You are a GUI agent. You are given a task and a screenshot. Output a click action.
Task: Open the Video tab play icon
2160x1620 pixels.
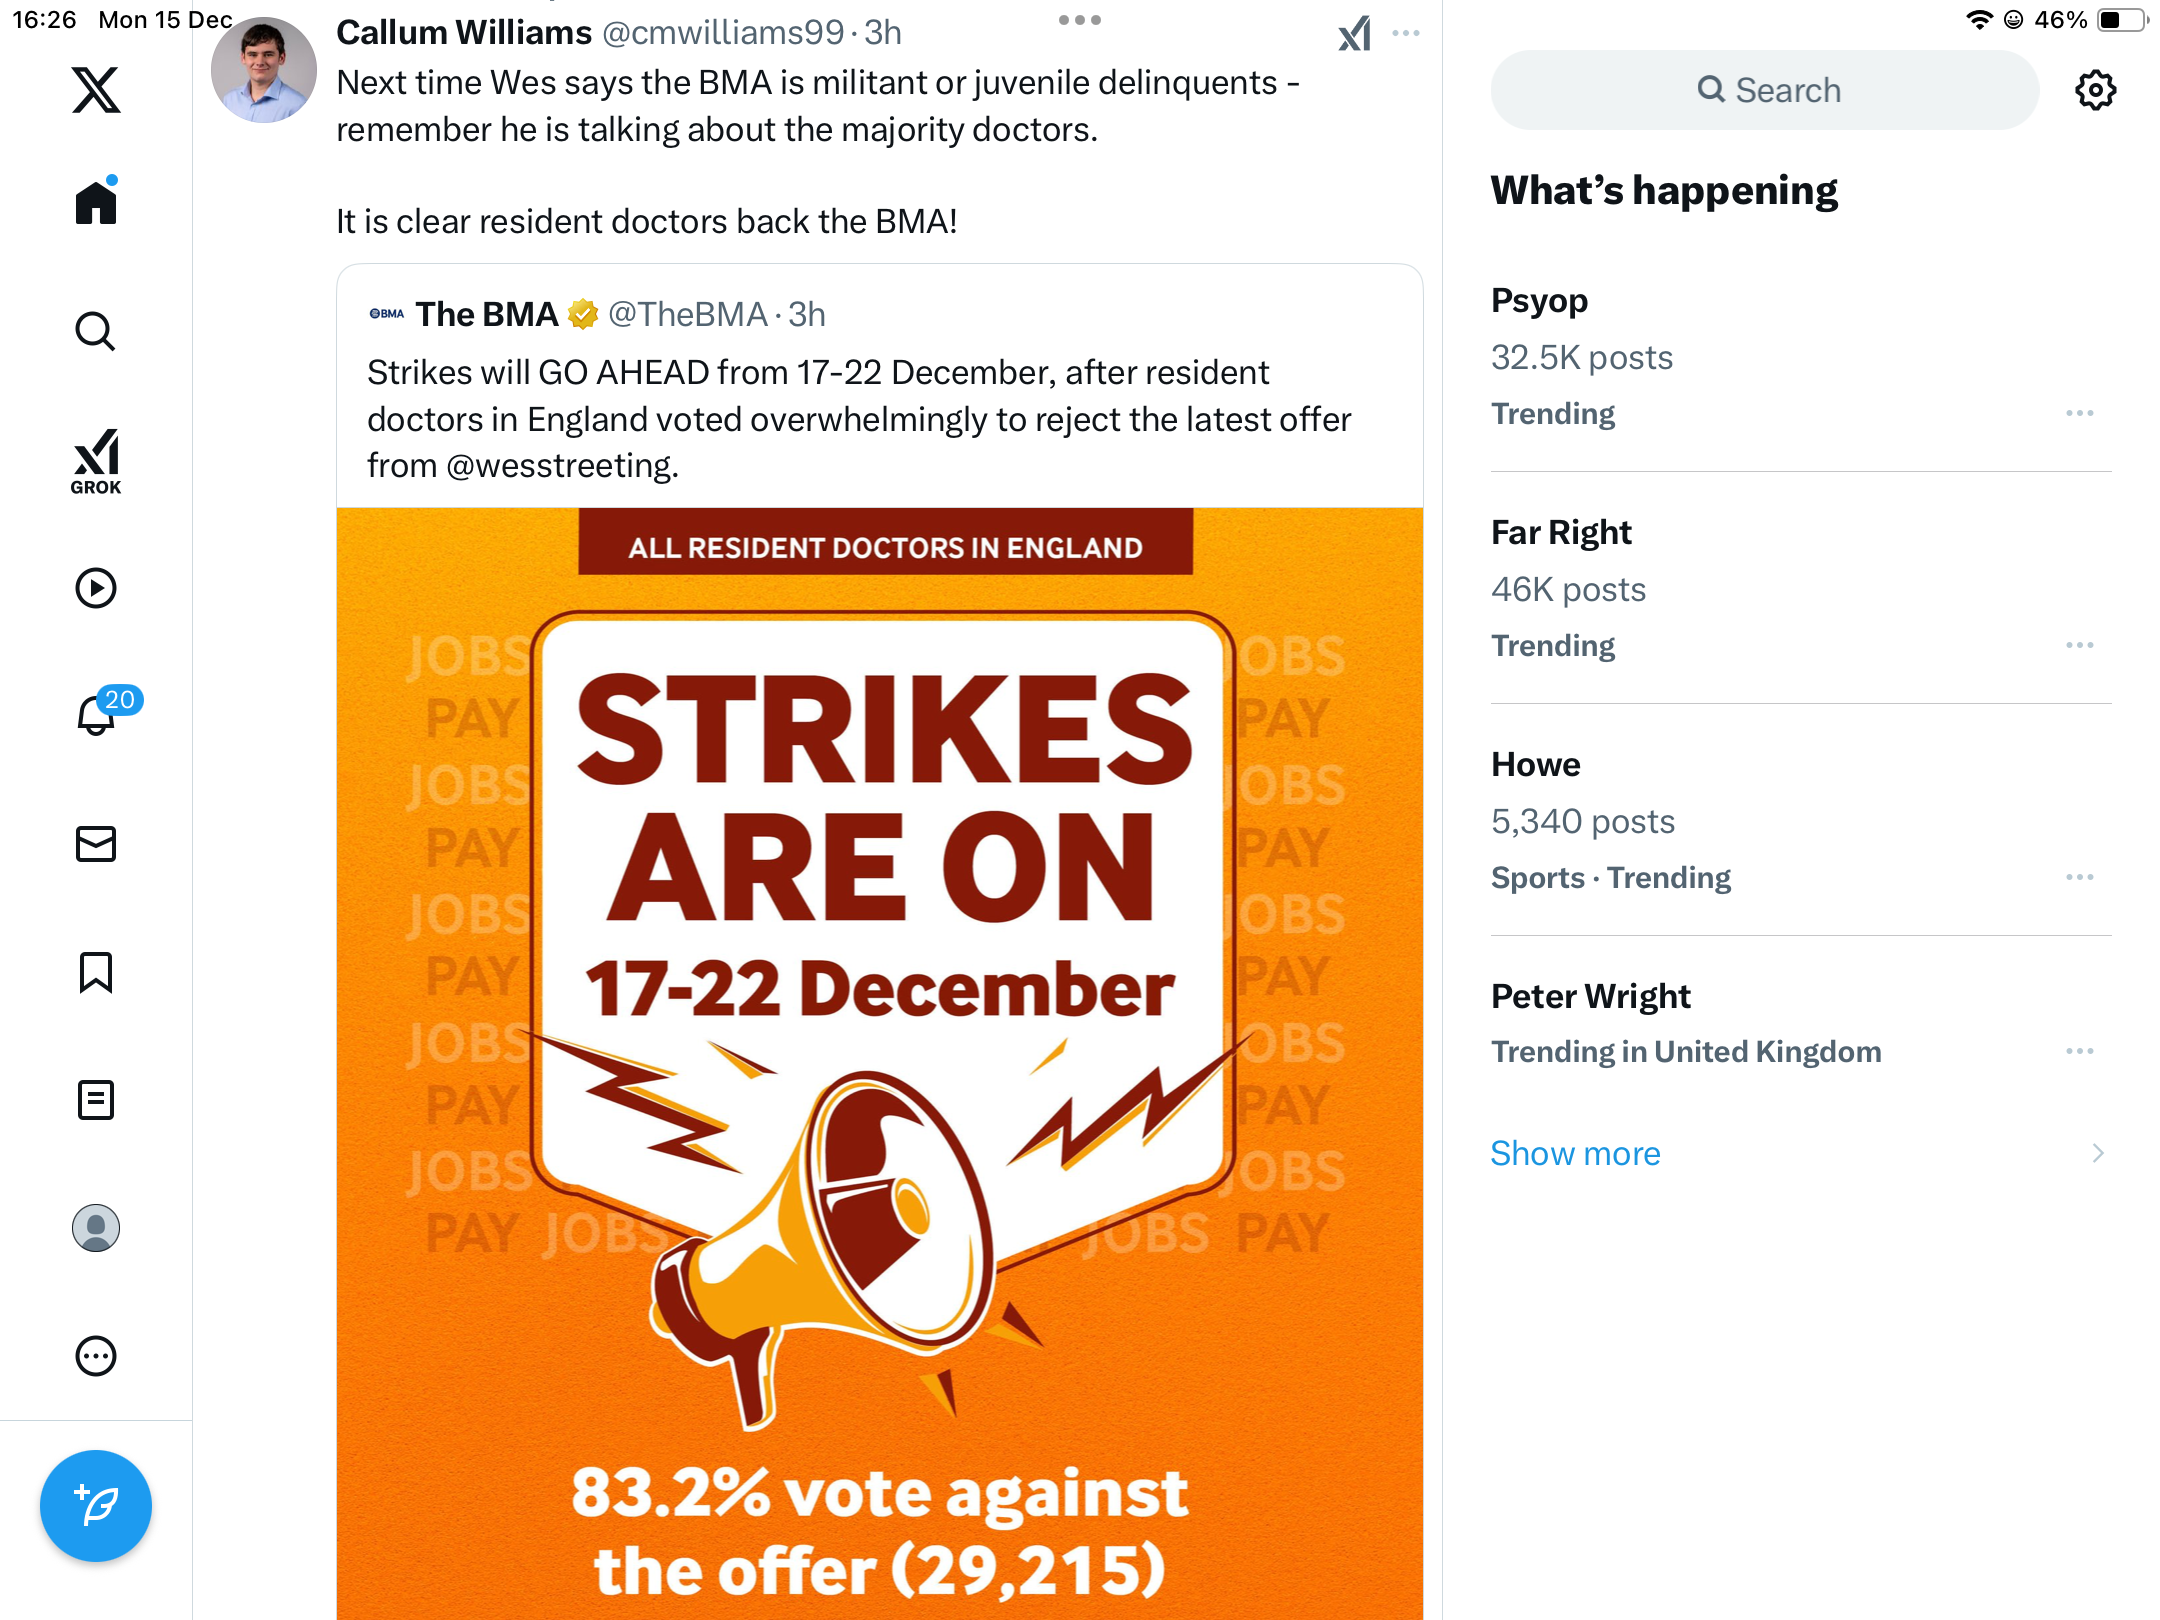pos(96,588)
